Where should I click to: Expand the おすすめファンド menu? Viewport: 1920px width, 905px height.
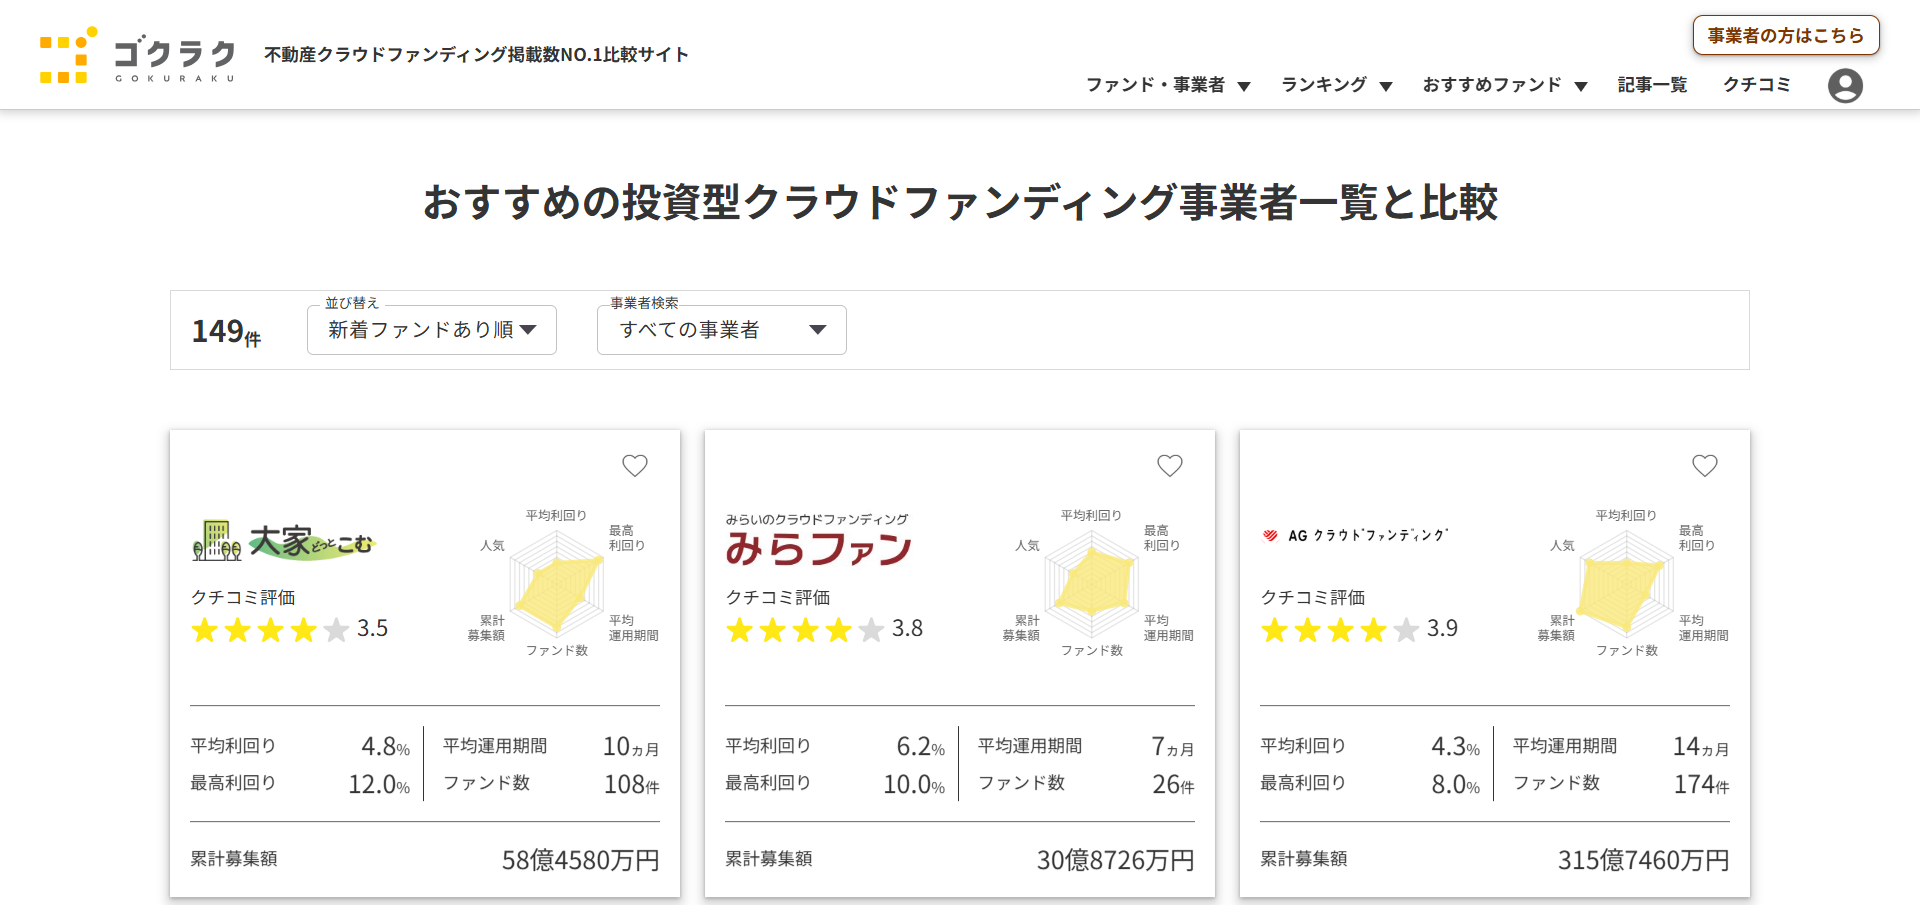point(1504,85)
